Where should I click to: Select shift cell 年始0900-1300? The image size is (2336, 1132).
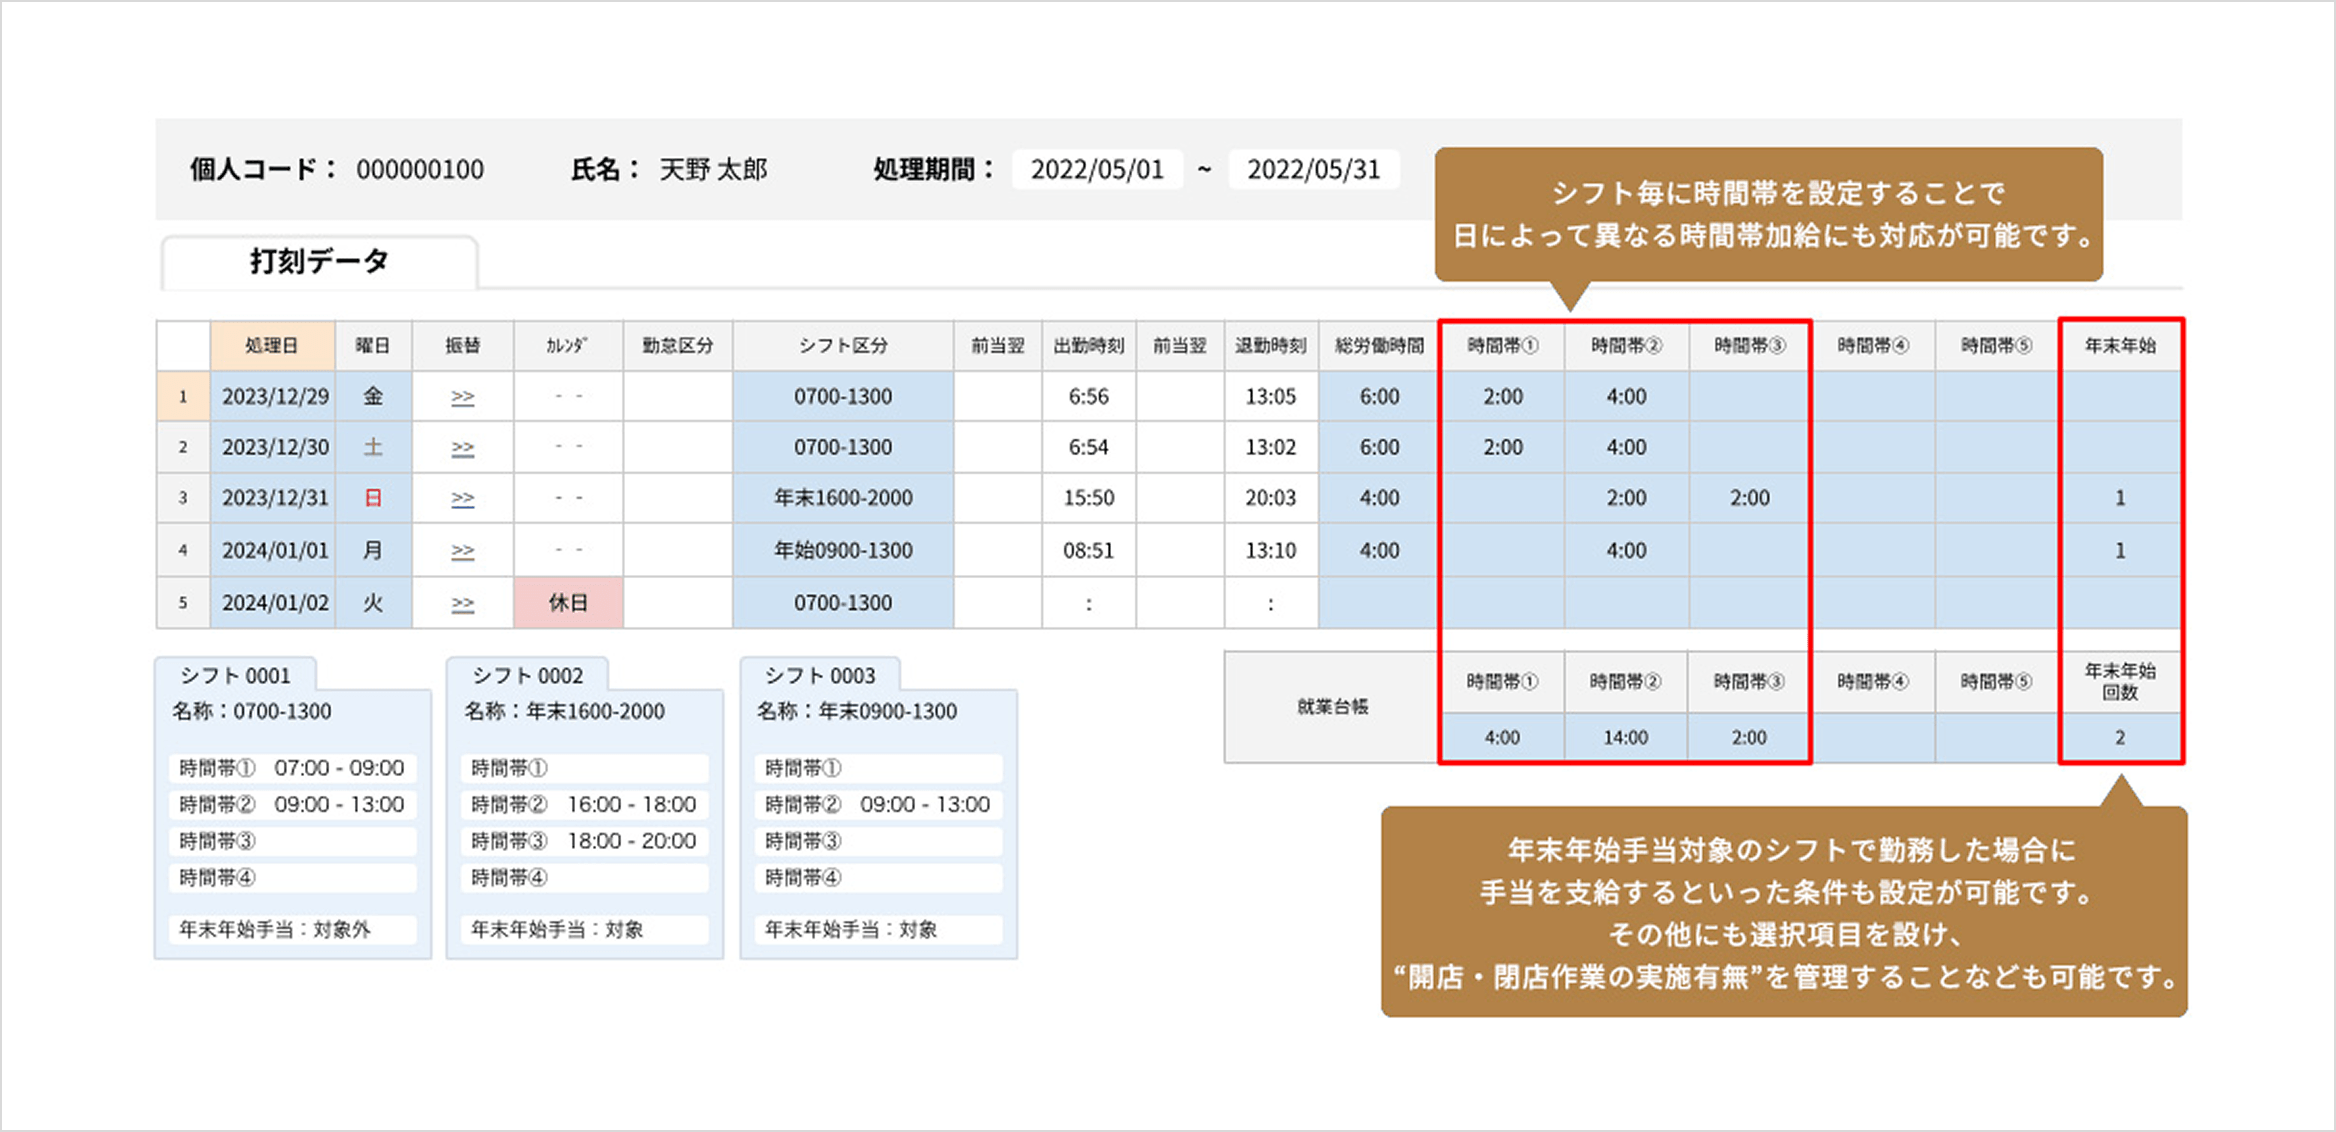click(x=843, y=550)
